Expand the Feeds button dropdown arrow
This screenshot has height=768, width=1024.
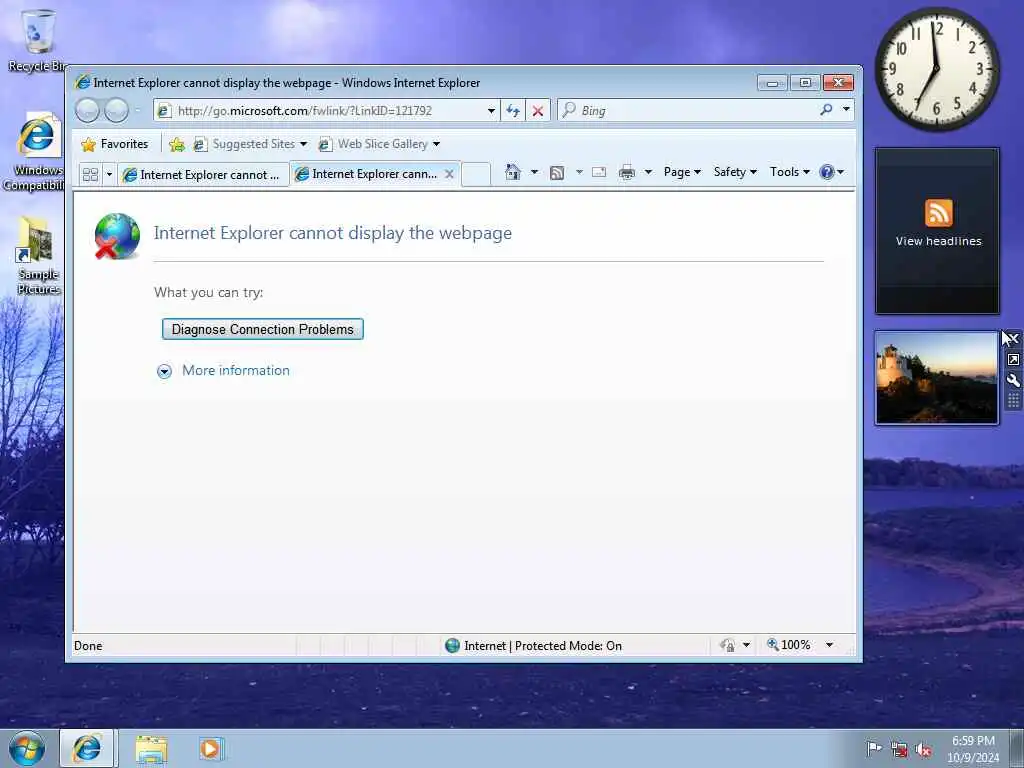point(579,172)
